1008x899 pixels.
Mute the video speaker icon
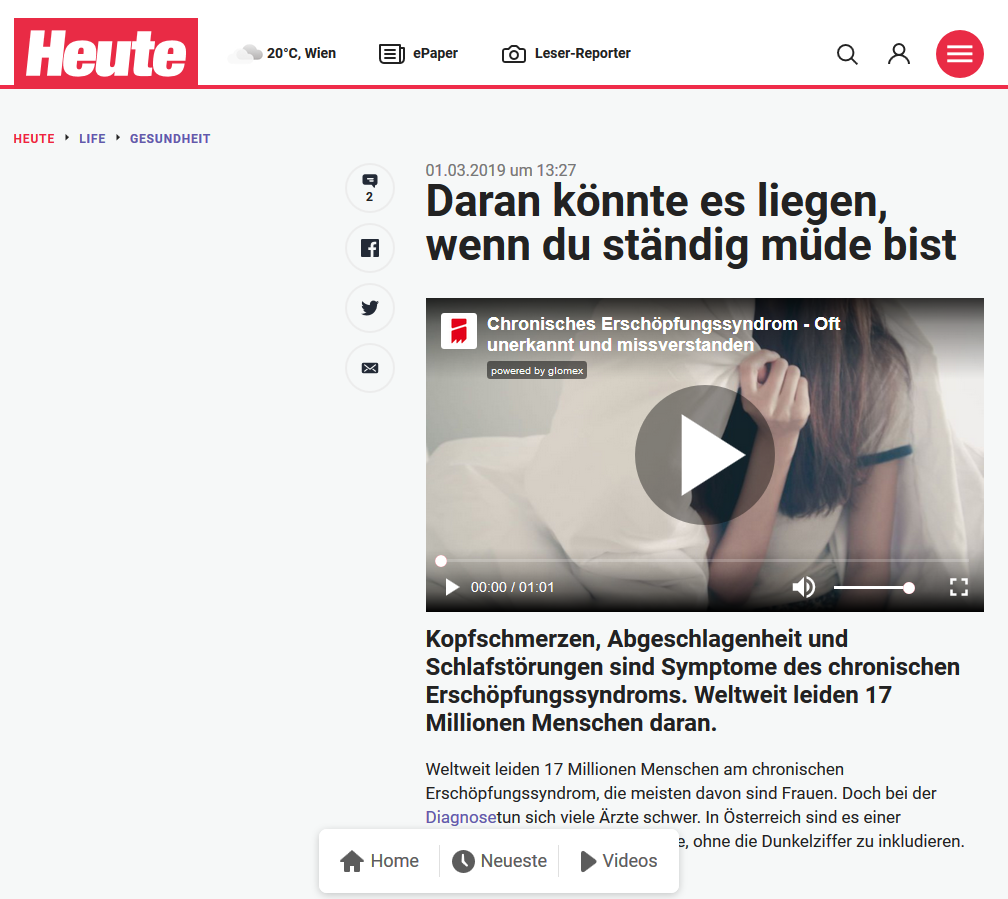click(x=803, y=586)
